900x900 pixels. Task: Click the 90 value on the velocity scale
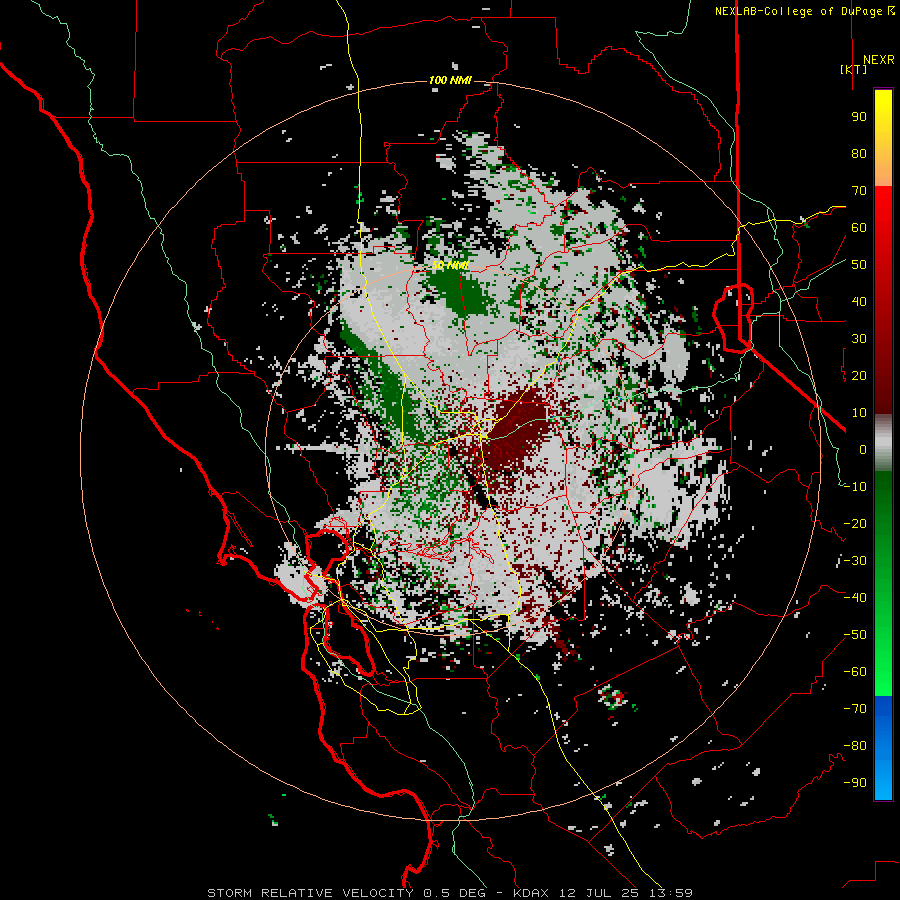[859, 117]
